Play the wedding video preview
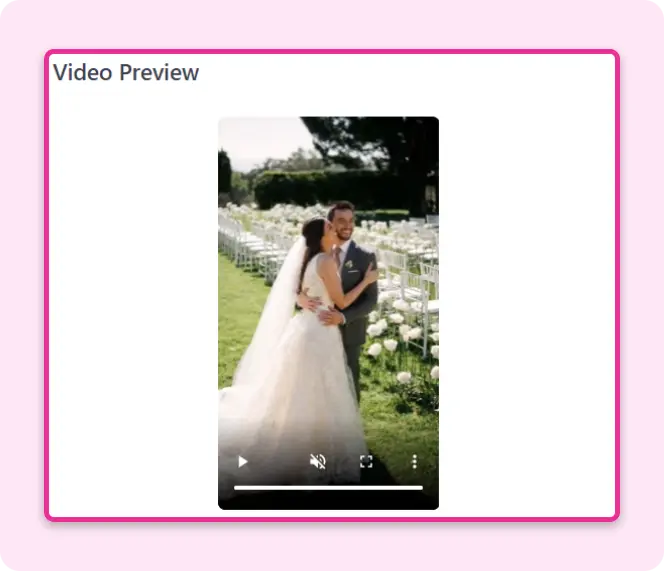664x571 pixels. (243, 461)
